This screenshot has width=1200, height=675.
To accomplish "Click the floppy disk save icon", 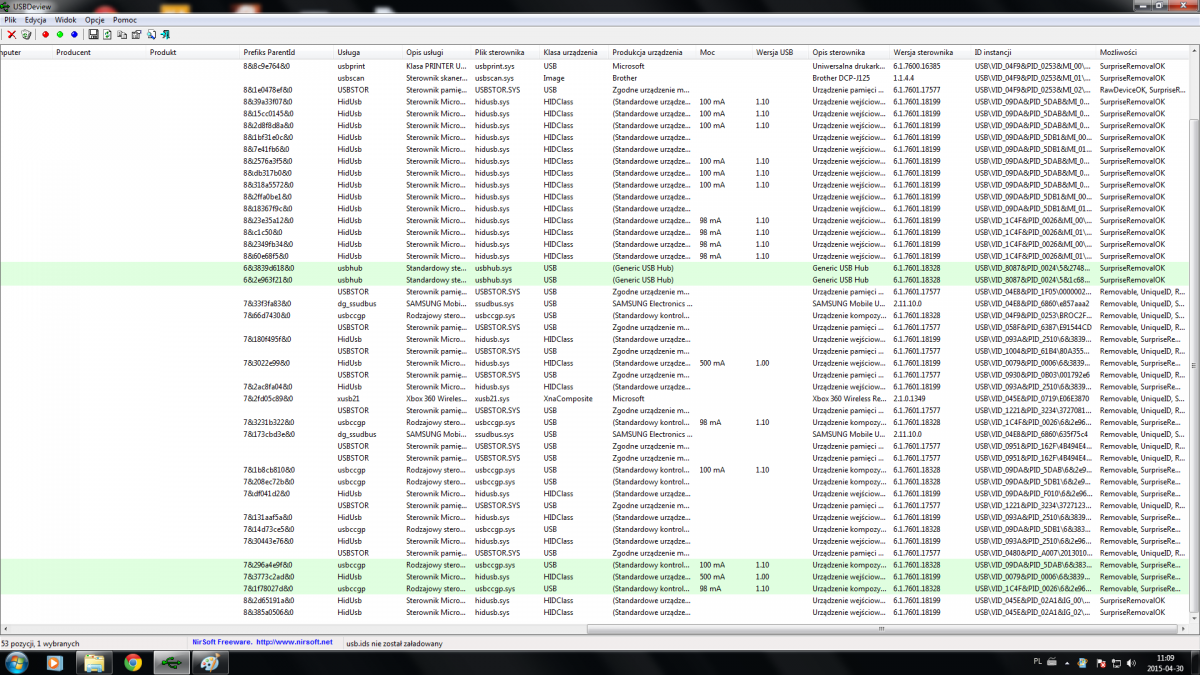I will pyautogui.click(x=92, y=34).
